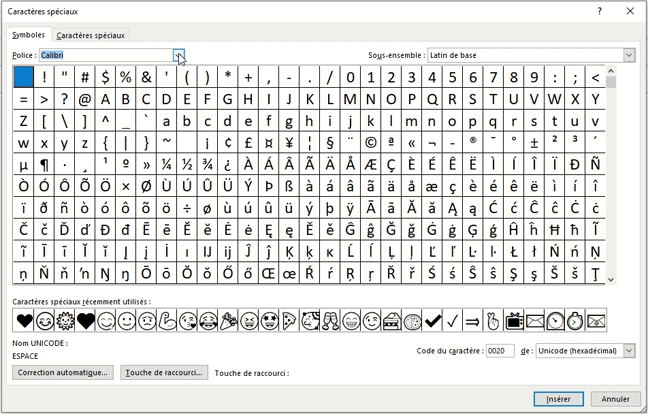Click the Correction automatique button

click(x=62, y=372)
